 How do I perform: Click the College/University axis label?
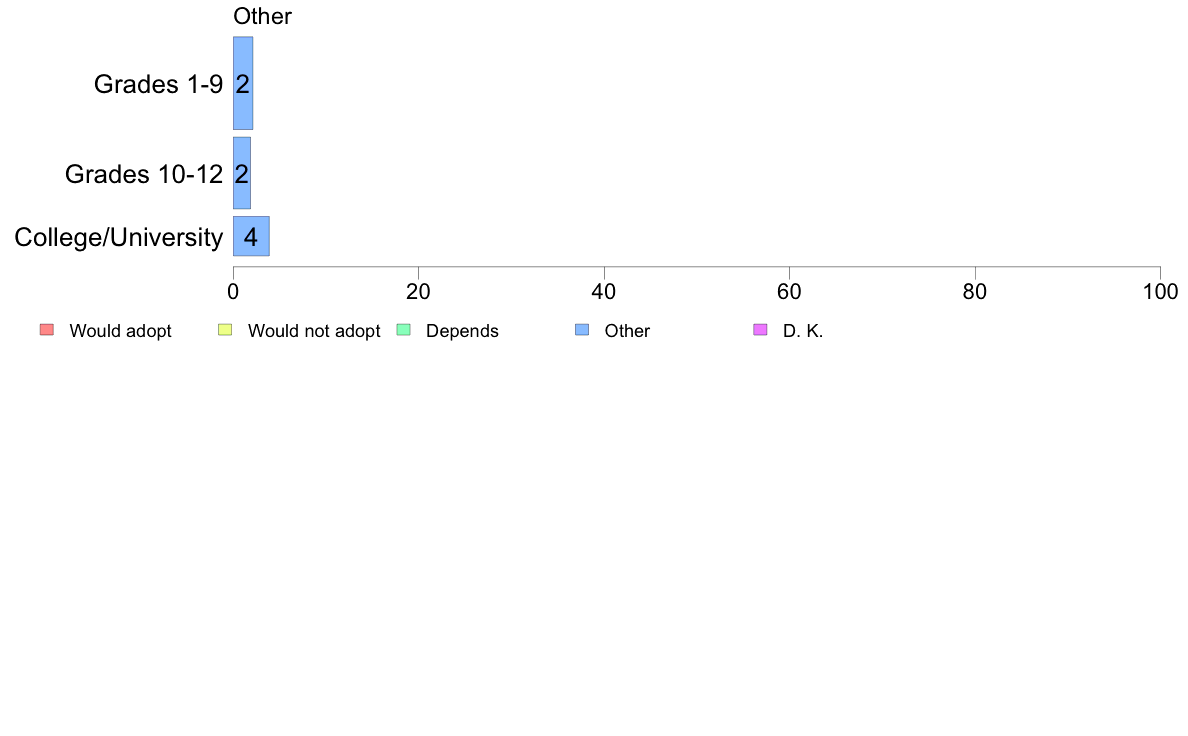(119, 237)
